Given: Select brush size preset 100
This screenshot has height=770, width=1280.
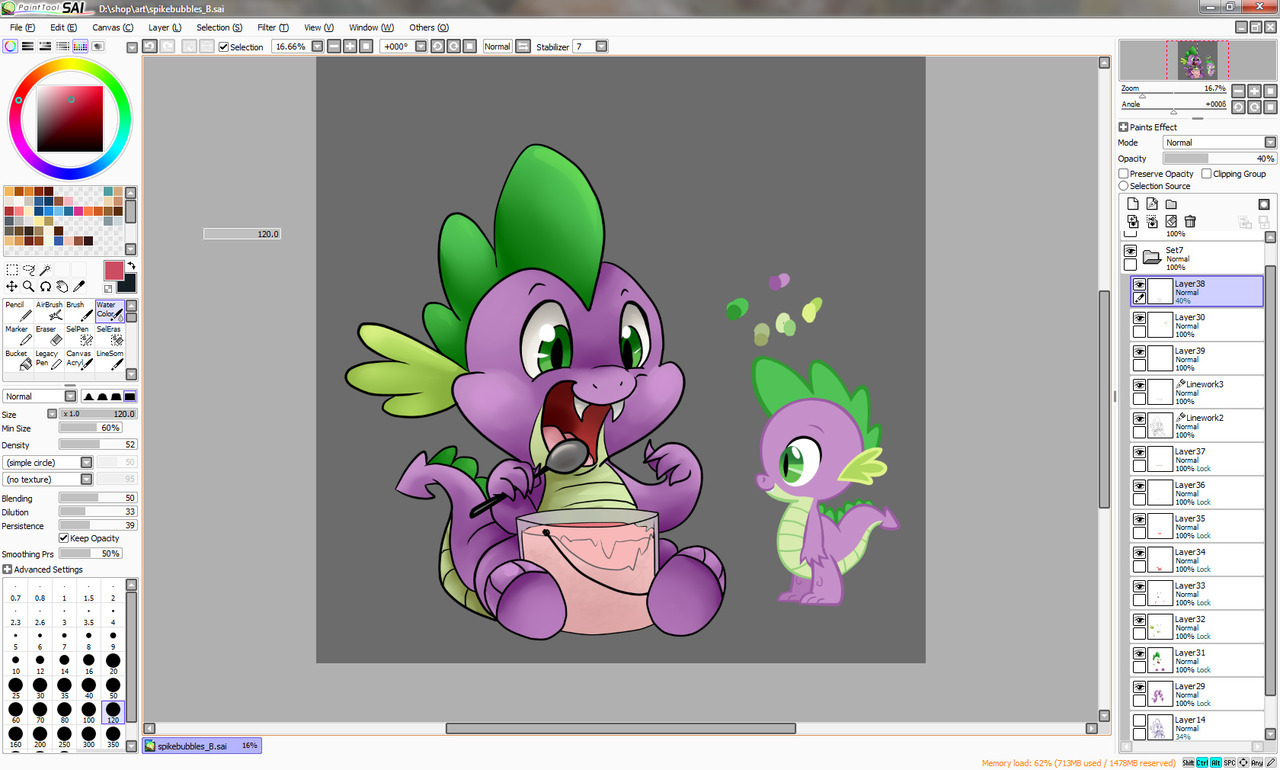Looking at the screenshot, I should (x=89, y=712).
